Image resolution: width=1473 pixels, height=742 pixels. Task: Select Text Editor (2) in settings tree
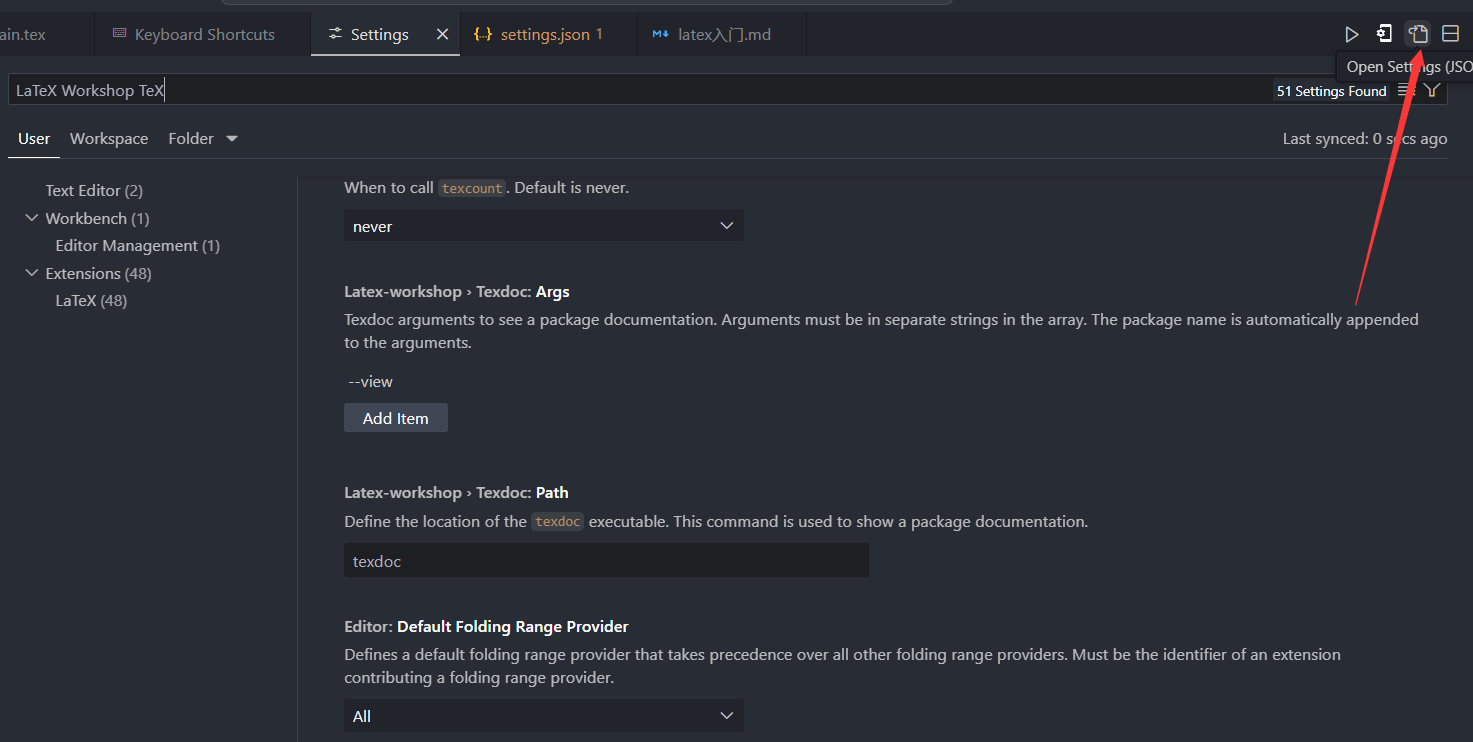pyautogui.click(x=94, y=190)
